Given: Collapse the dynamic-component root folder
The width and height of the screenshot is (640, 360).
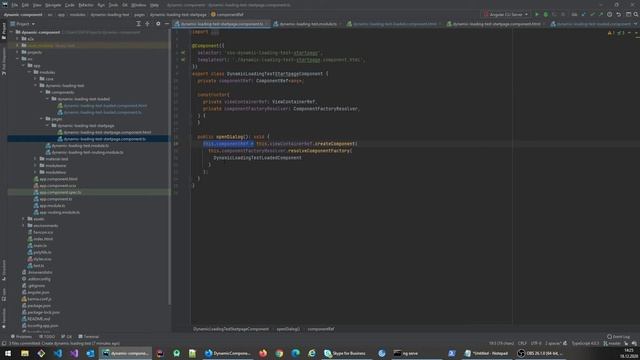Looking at the screenshot, I should coord(12,32).
